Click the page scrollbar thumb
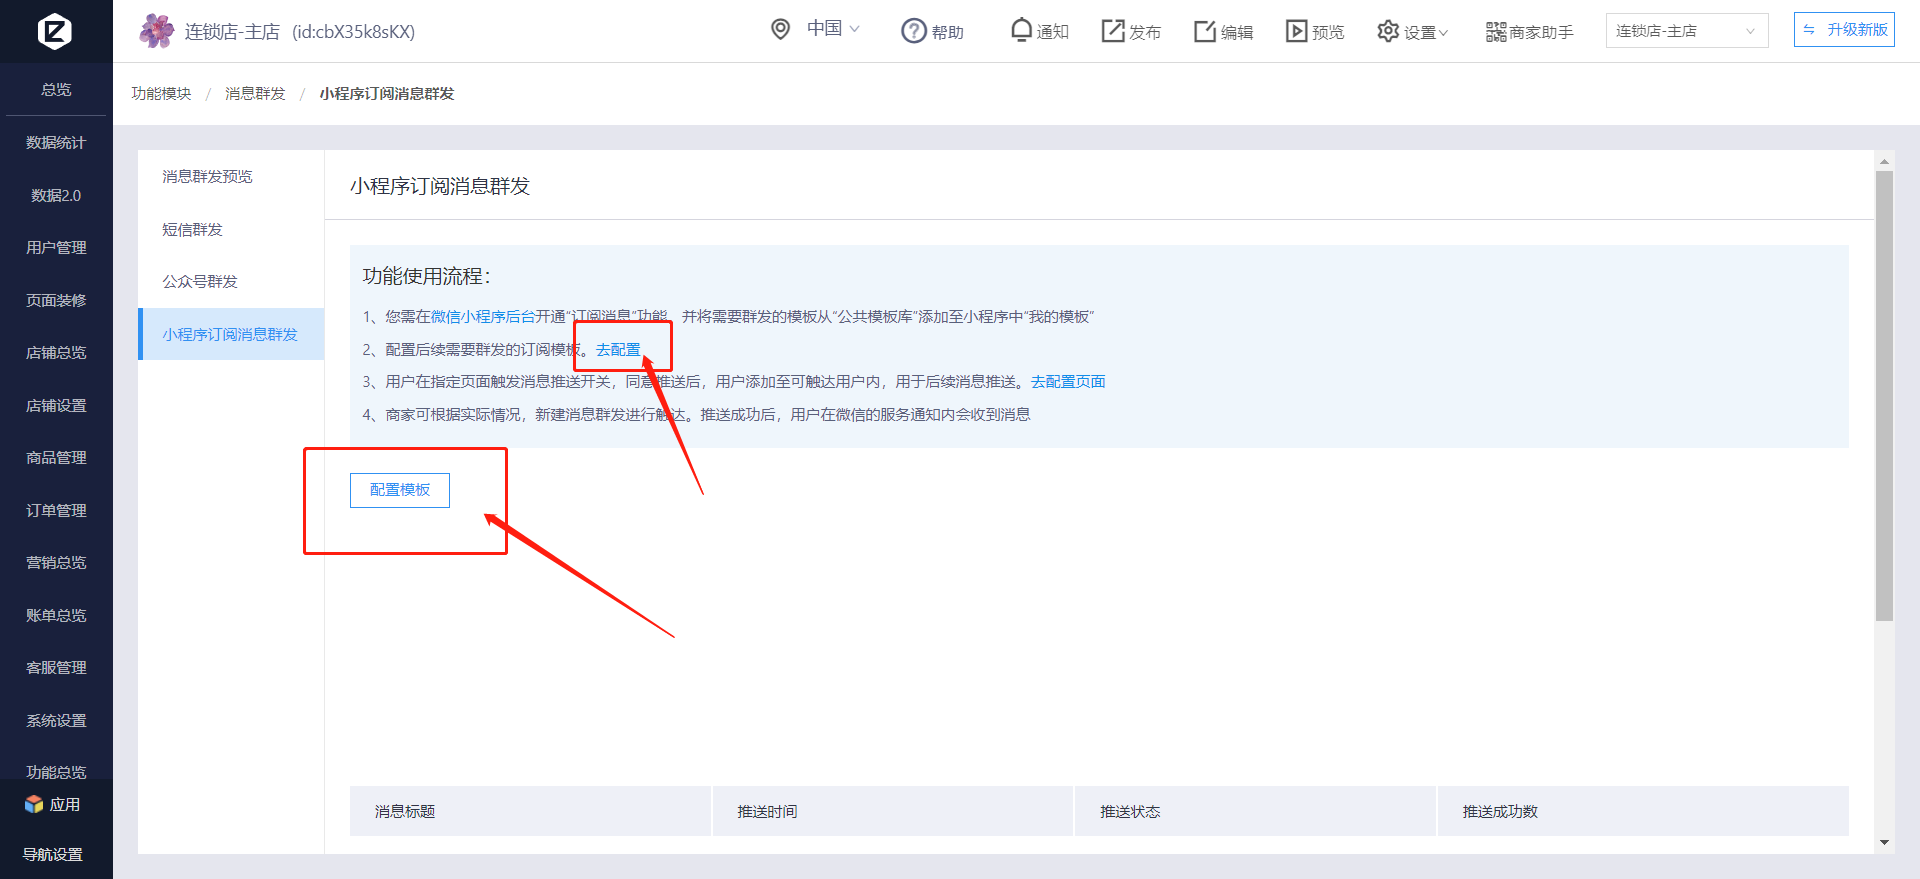Screen dimensions: 1920x879 click(1884, 396)
